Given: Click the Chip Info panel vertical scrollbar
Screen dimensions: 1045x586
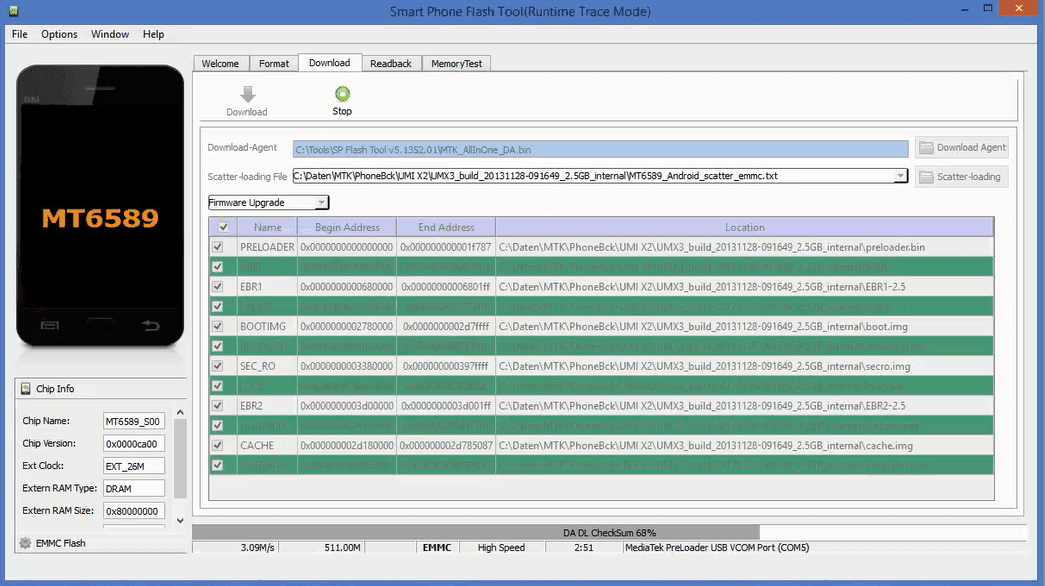Looking at the screenshot, I should [x=180, y=467].
